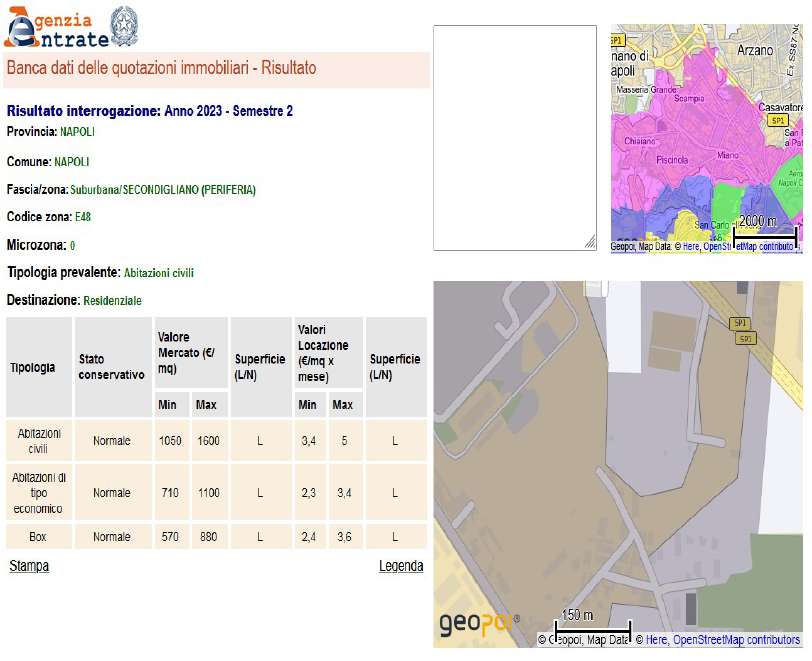Open the Stampa print link
This screenshot has height=661, width=812.
(x=29, y=566)
